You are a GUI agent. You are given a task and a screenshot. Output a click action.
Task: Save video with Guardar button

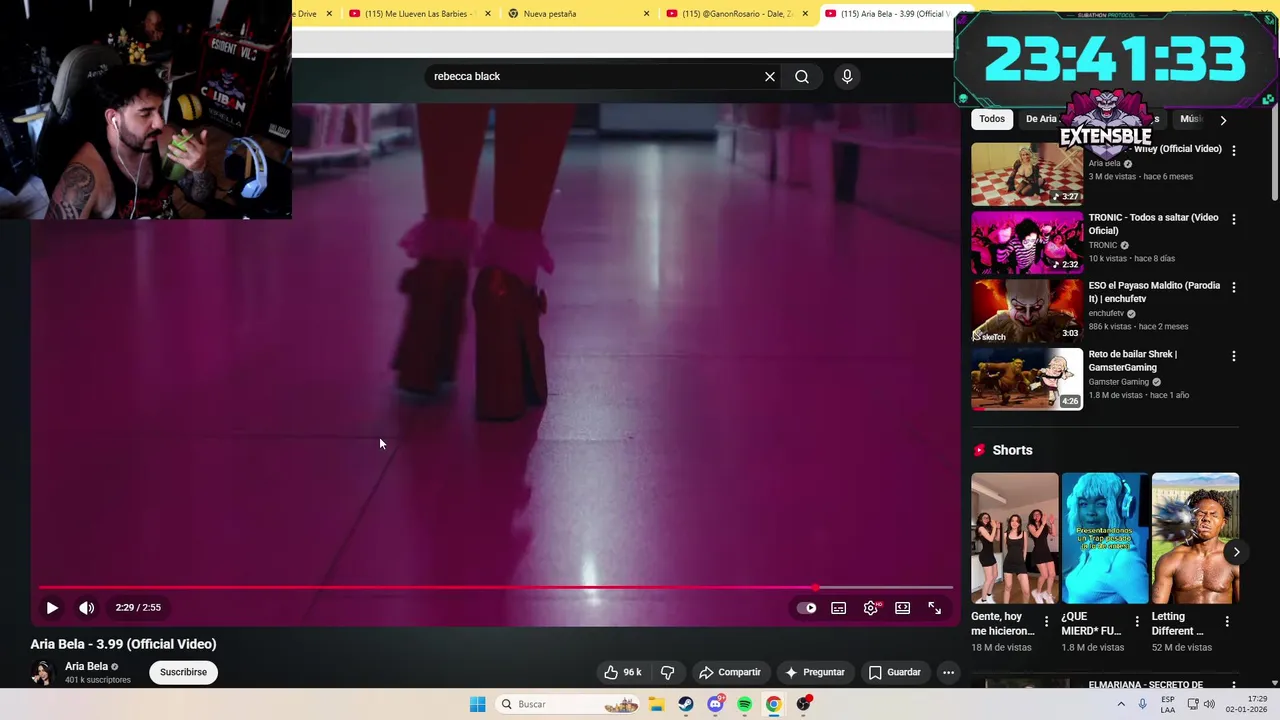tap(895, 672)
